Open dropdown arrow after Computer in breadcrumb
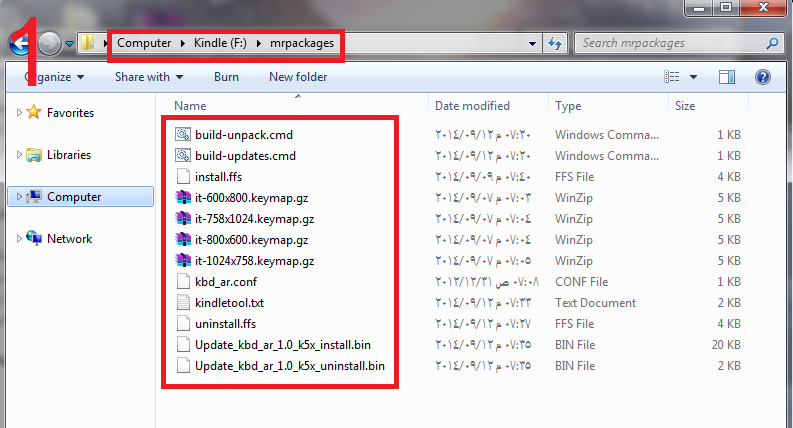The image size is (793, 428). click(x=183, y=44)
